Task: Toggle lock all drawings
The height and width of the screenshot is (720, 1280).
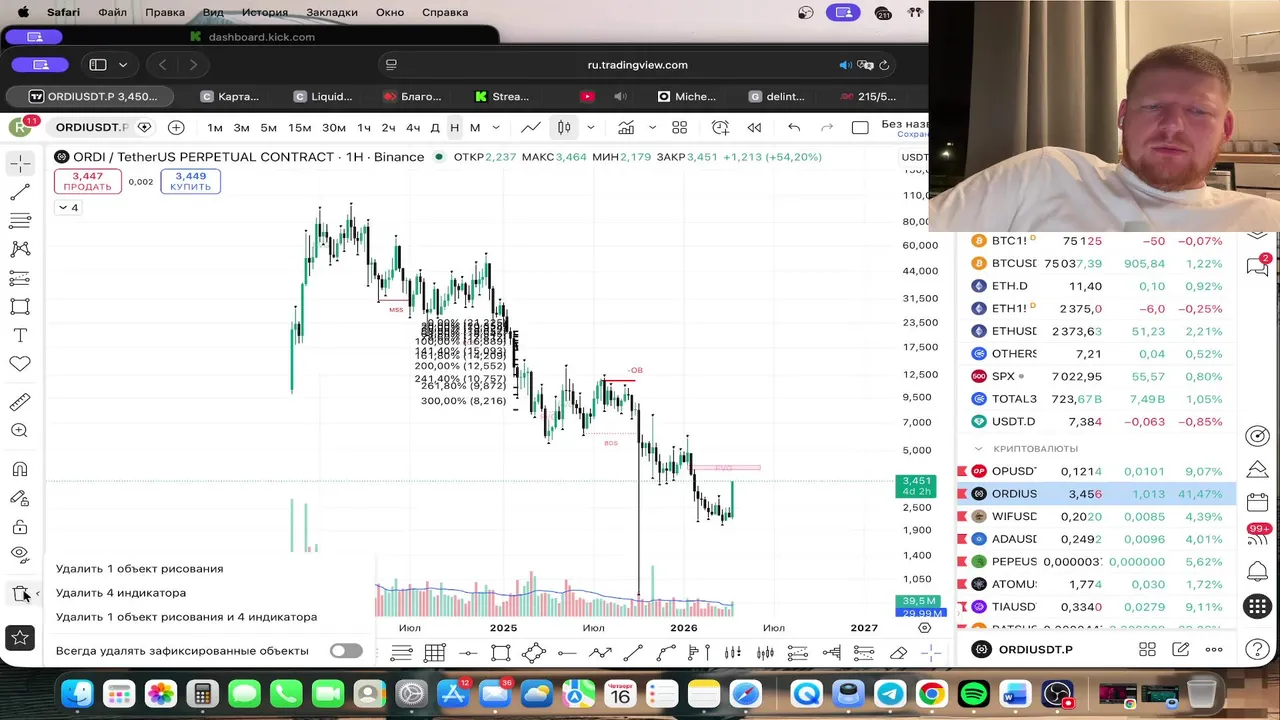Action: coord(20,527)
